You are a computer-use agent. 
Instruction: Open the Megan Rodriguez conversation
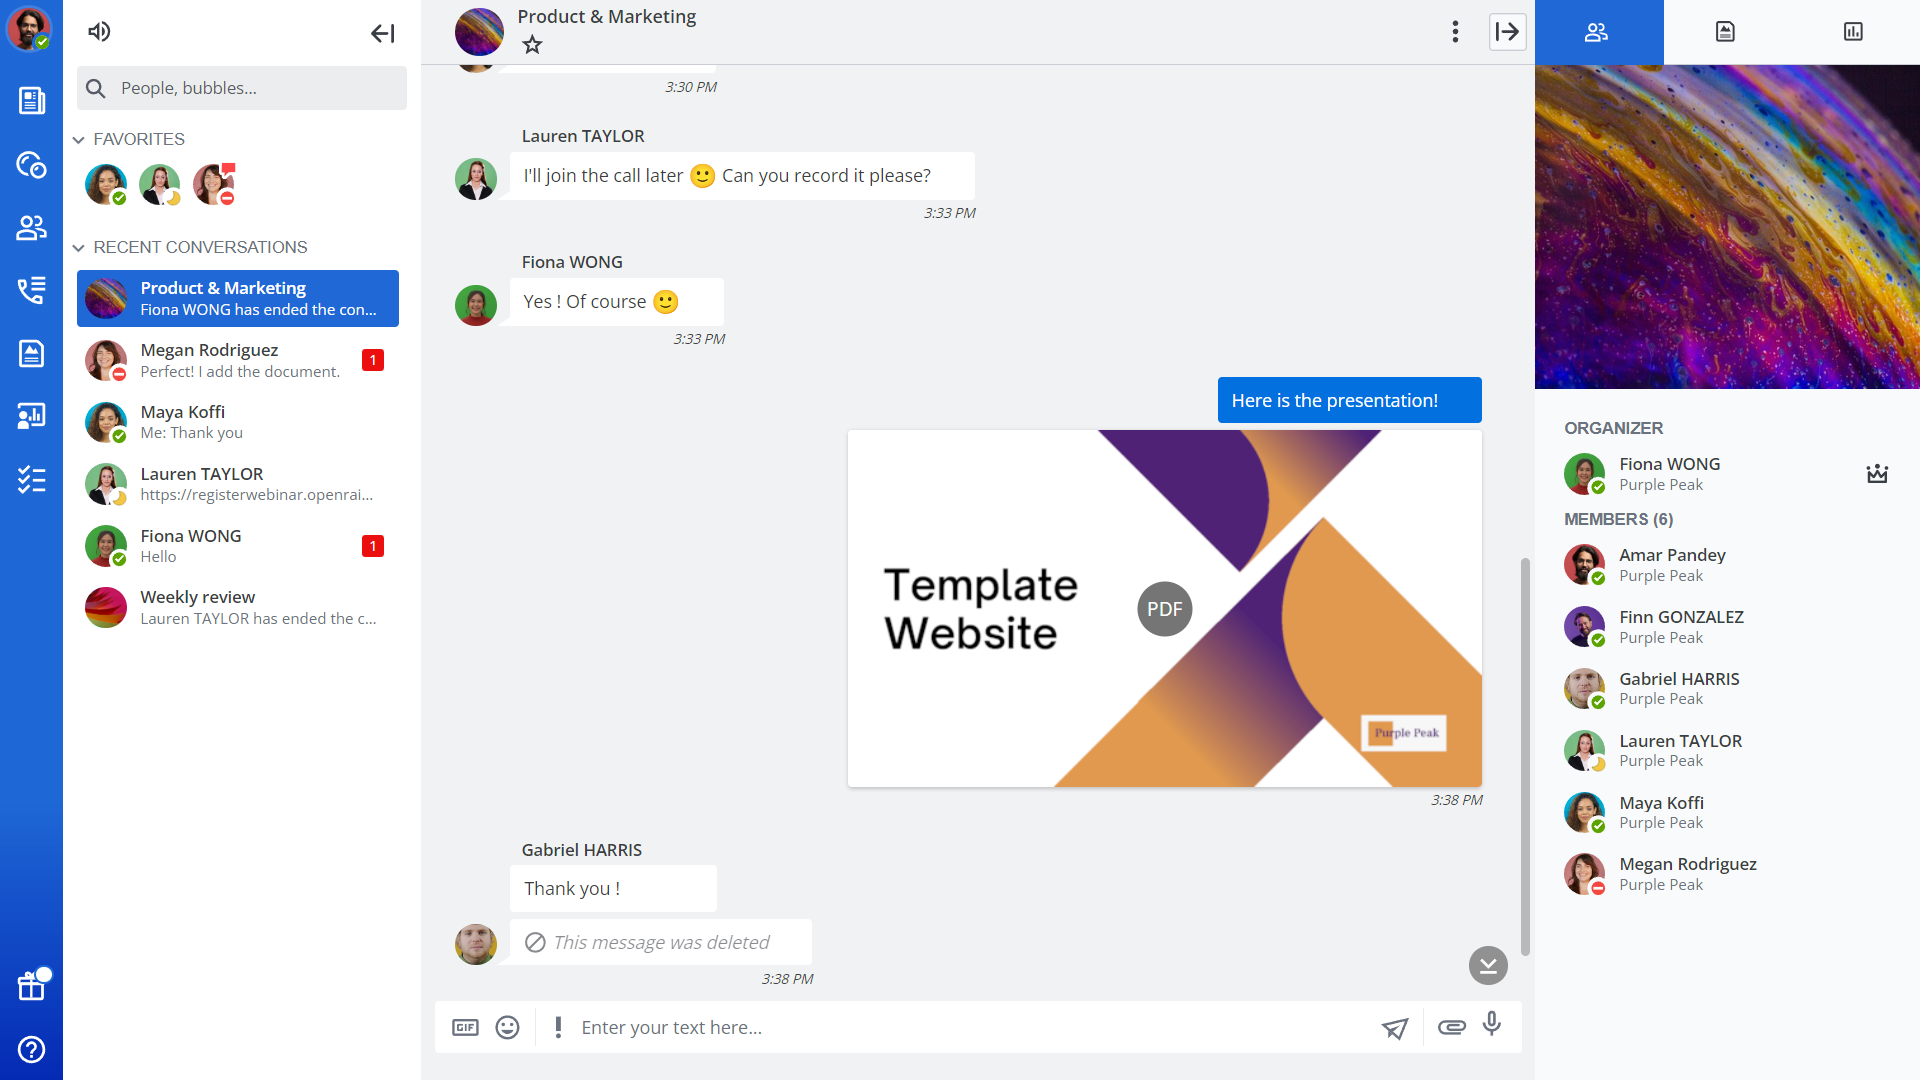click(x=238, y=360)
